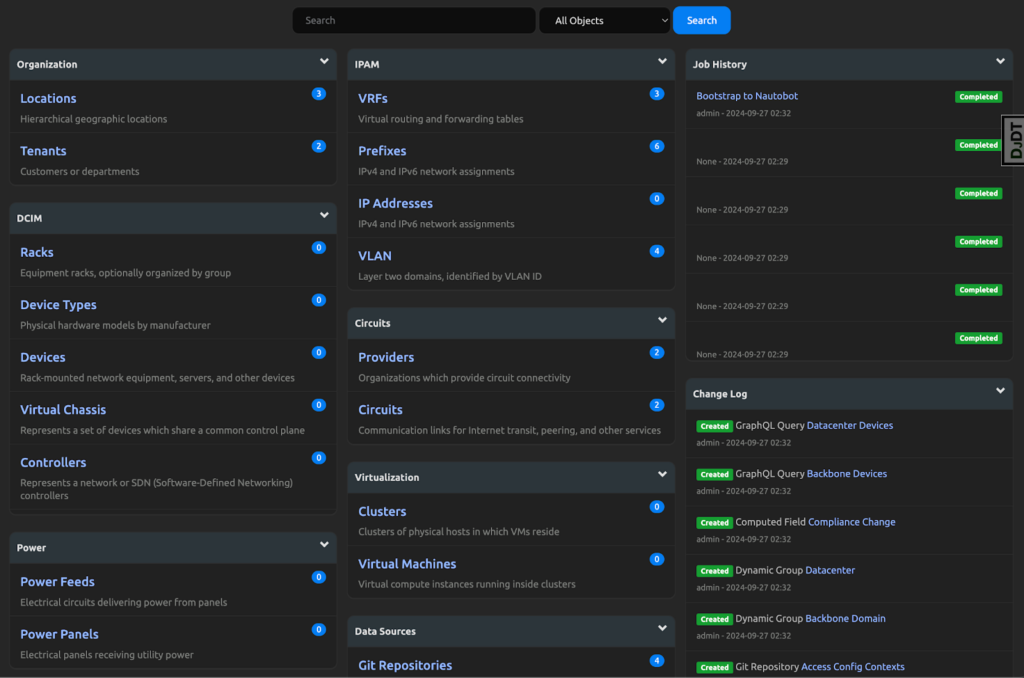The image size is (1024, 678).
Task: Open the Backbone Devices GraphQL query link
Action: coord(846,474)
